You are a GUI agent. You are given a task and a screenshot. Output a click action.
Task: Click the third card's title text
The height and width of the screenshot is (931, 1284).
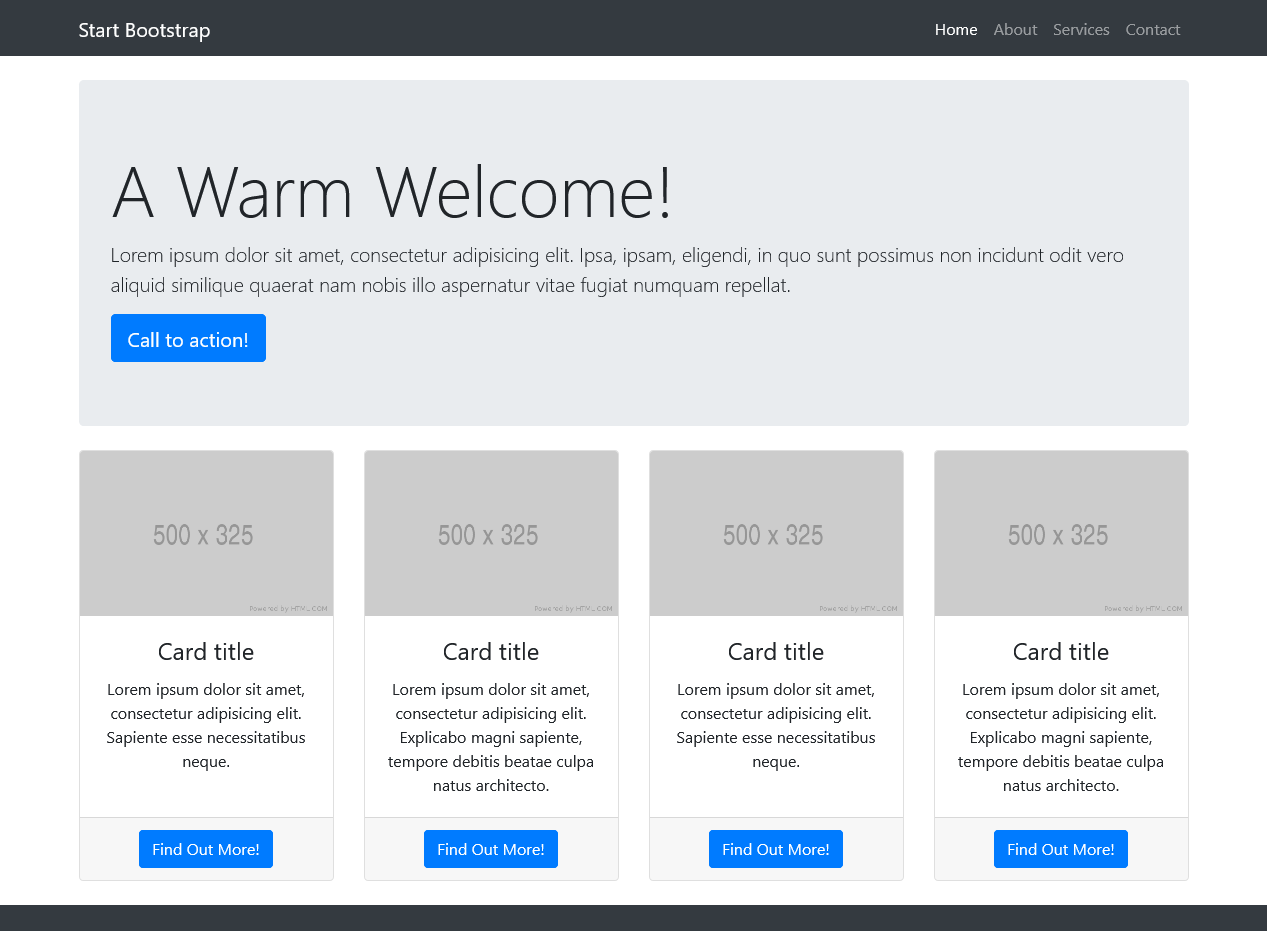coord(776,652)
